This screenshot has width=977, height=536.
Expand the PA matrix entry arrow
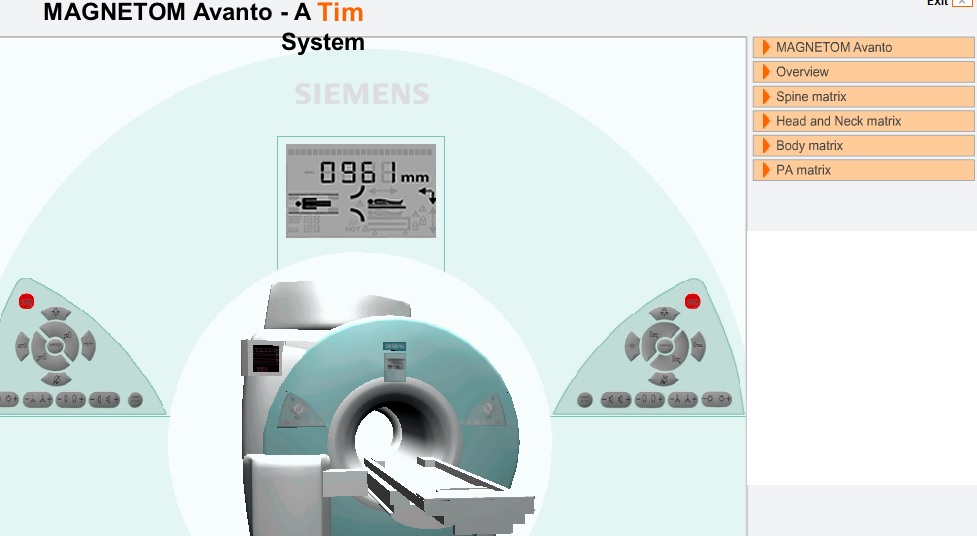766,170
